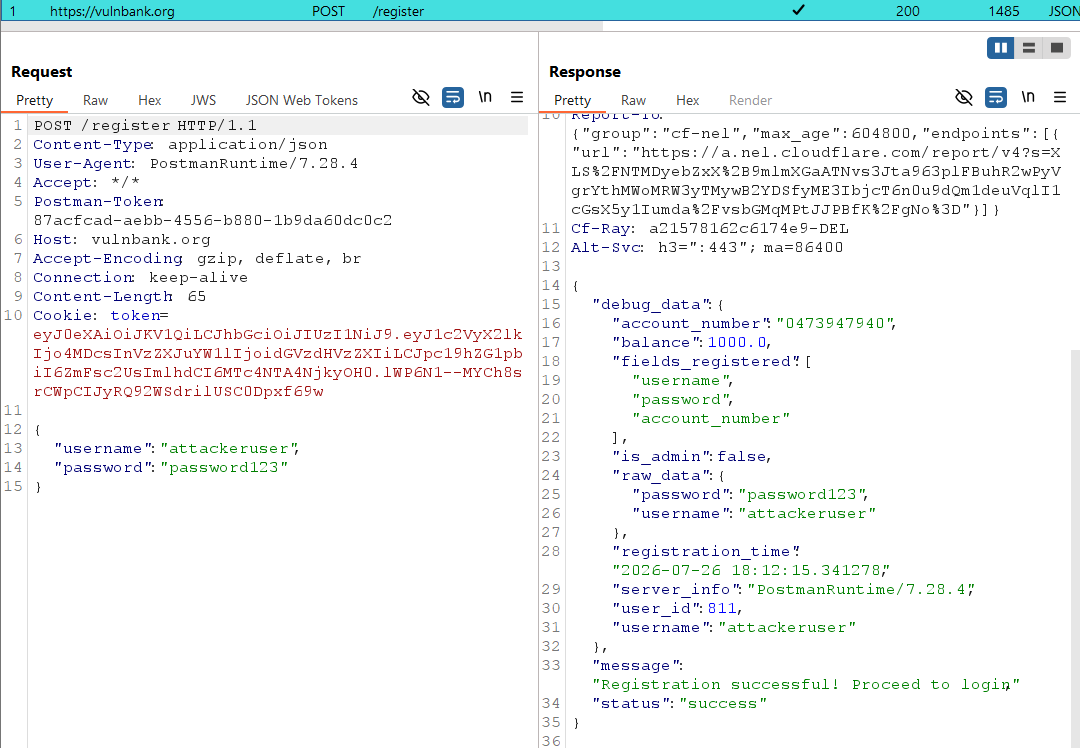
Task: Click the Content-Type header line in request
Action: (x=180, y=145)
